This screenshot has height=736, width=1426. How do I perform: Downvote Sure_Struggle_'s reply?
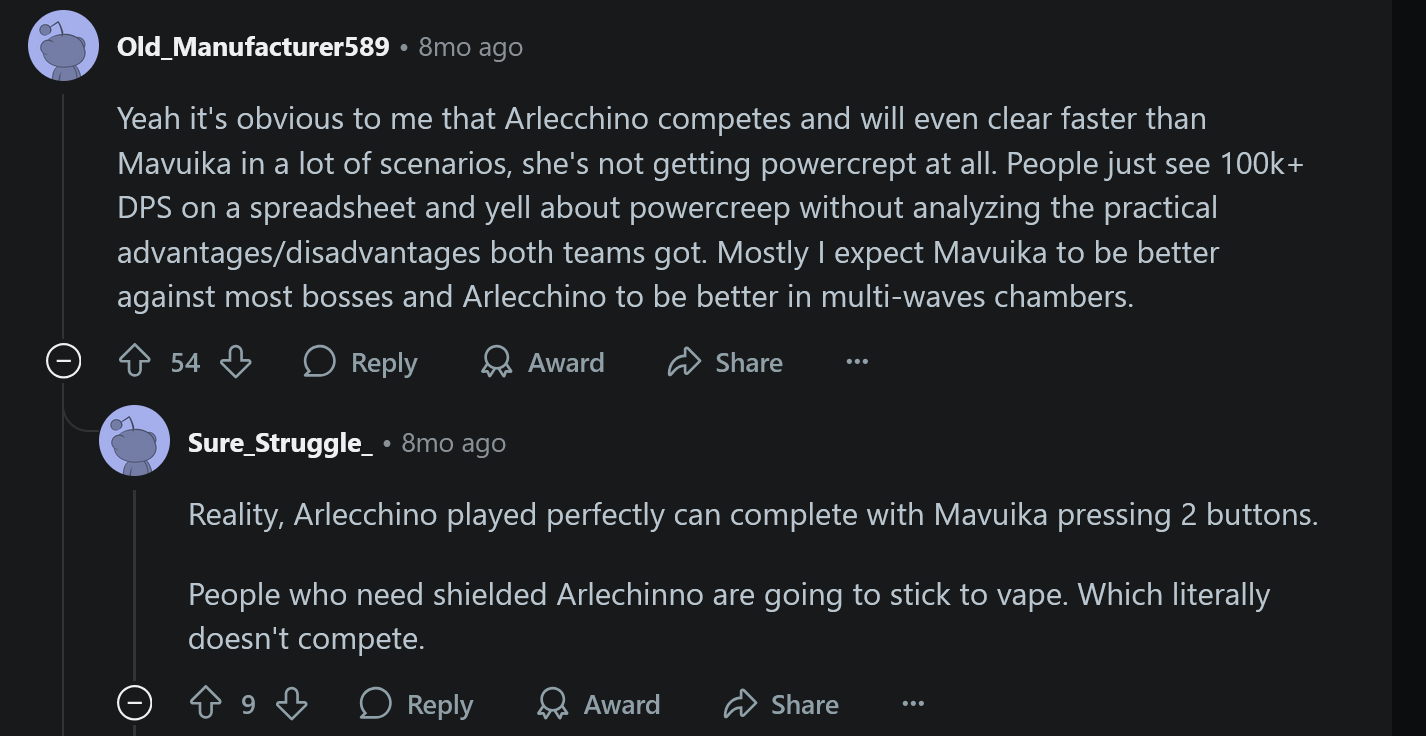coord(291,703)
